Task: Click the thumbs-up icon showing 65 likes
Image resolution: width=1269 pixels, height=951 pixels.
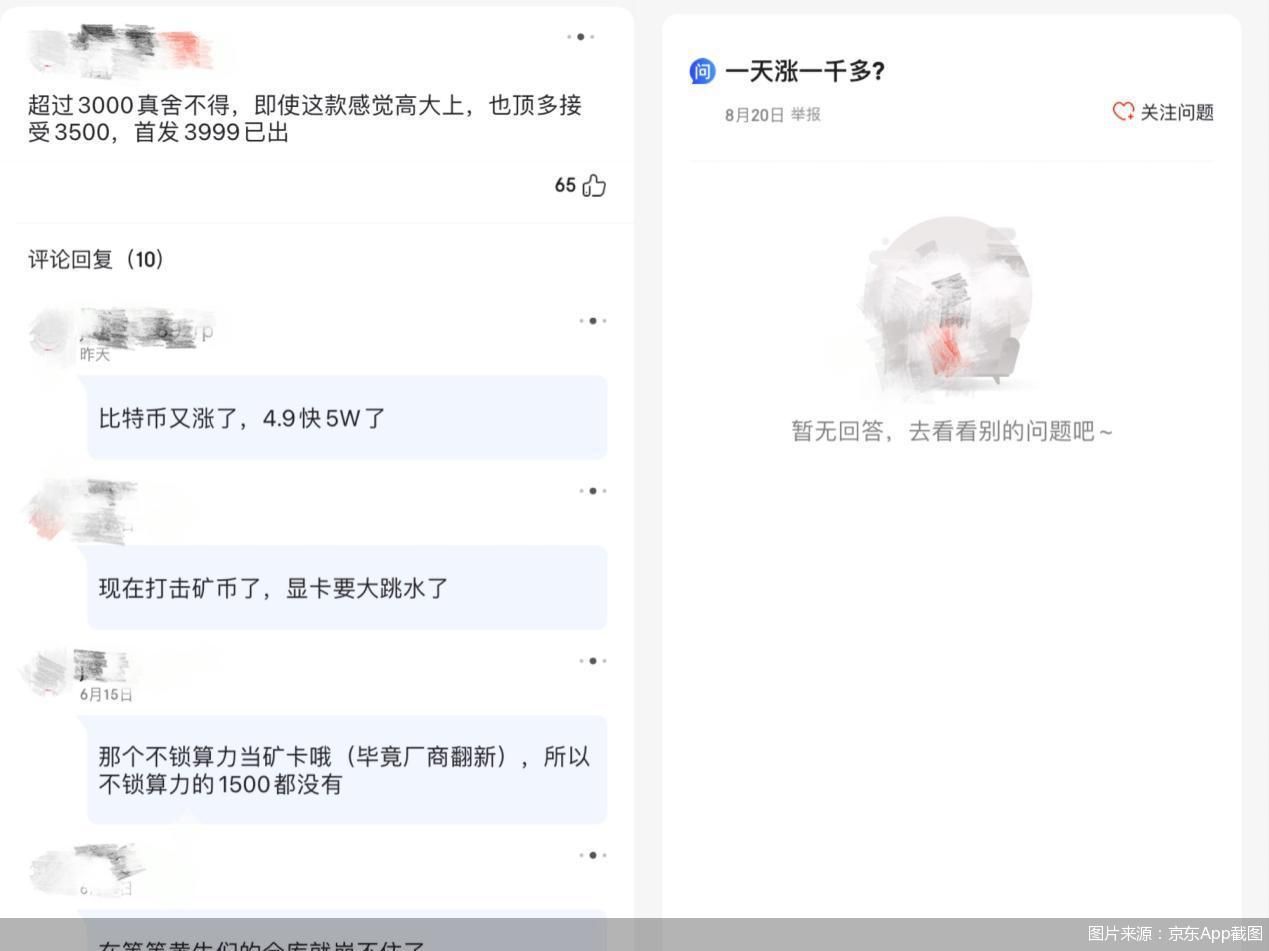Action: tap(591, 185)
